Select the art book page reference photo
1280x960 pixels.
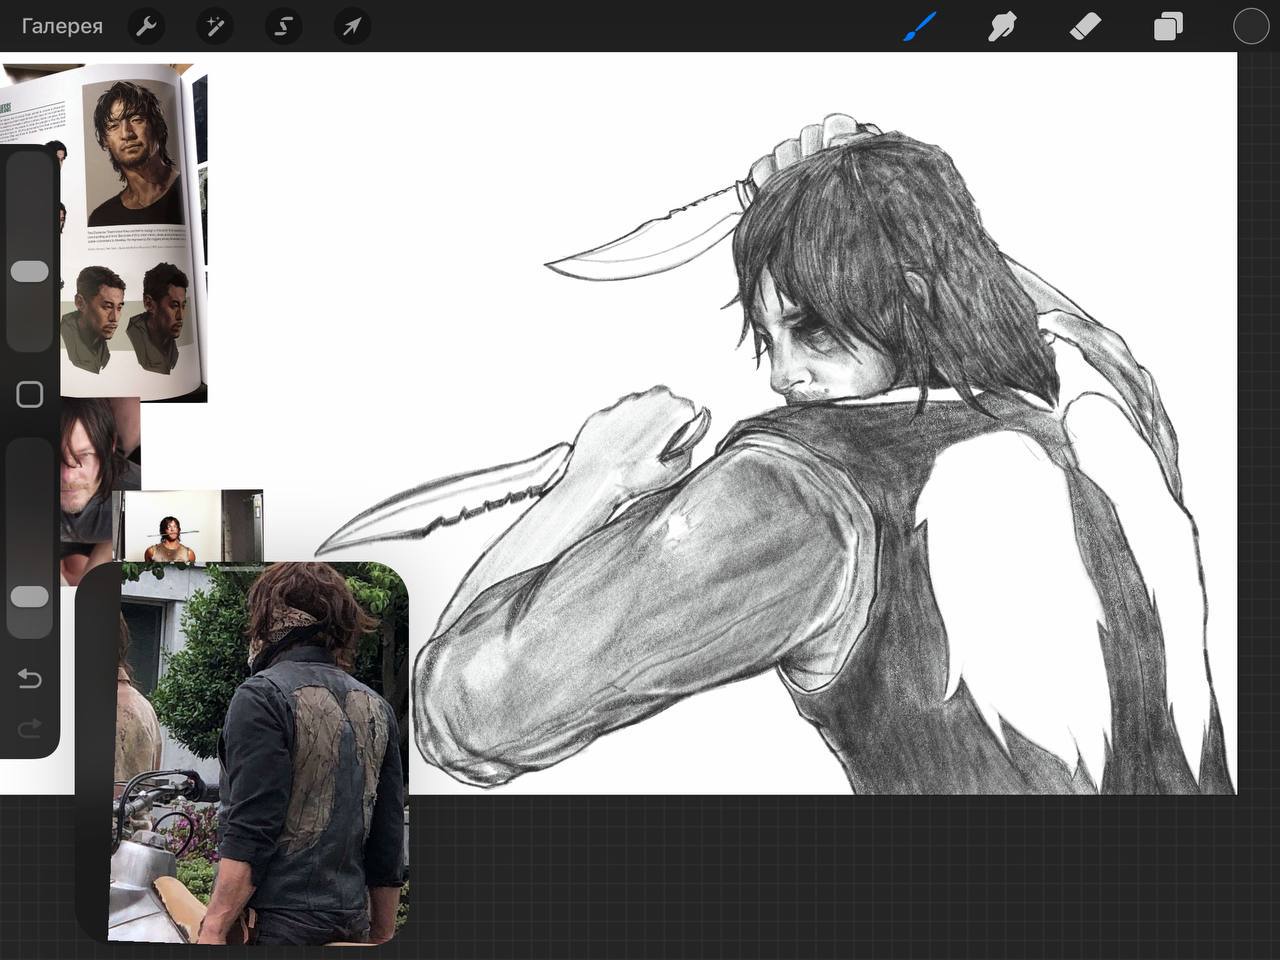(x=104, y=232)
